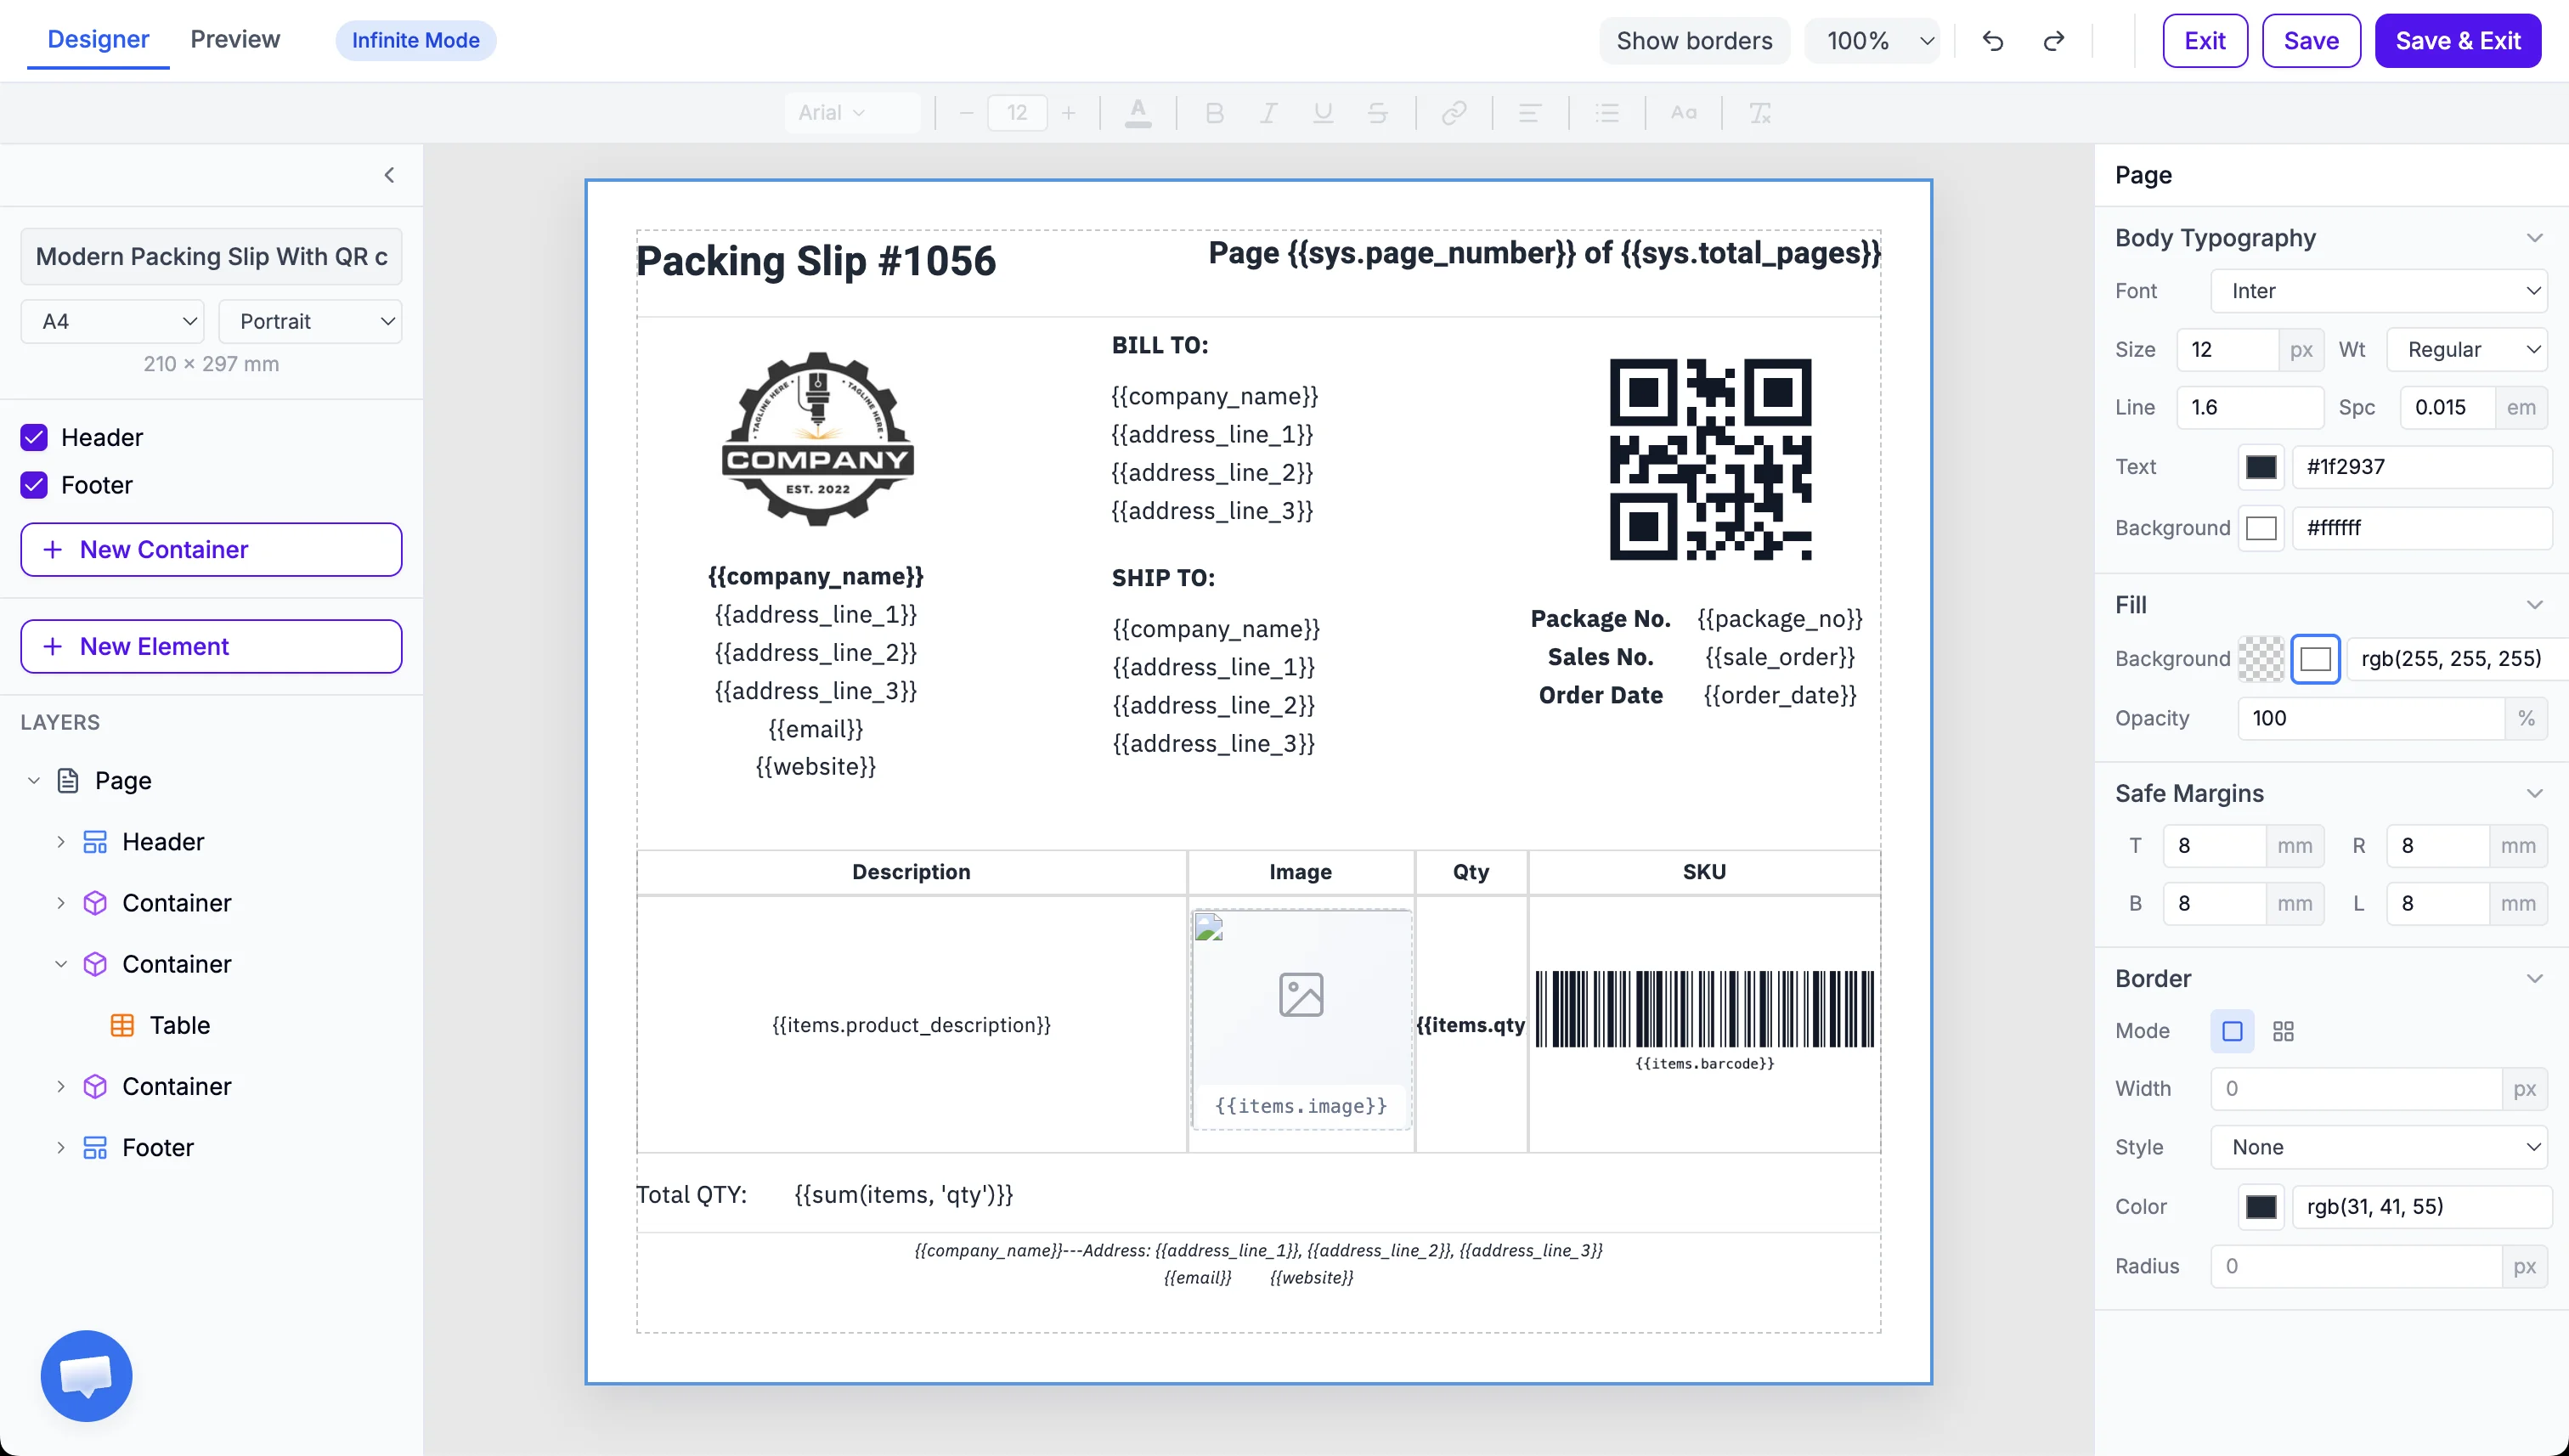Enable Infinite Mode
The width and height of the screenshot is (2569, 1456).
415,40
